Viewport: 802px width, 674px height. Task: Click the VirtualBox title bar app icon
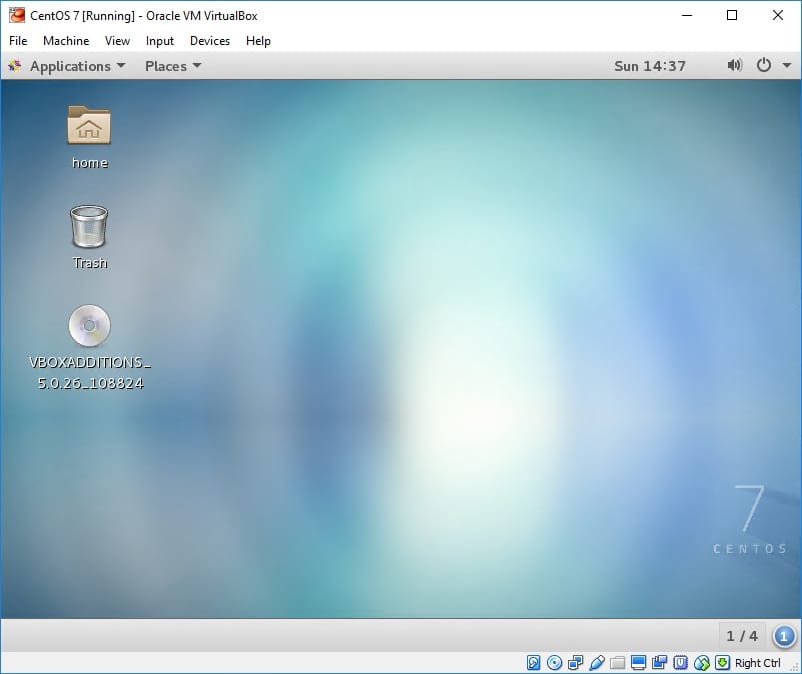[x=16, y=15]
